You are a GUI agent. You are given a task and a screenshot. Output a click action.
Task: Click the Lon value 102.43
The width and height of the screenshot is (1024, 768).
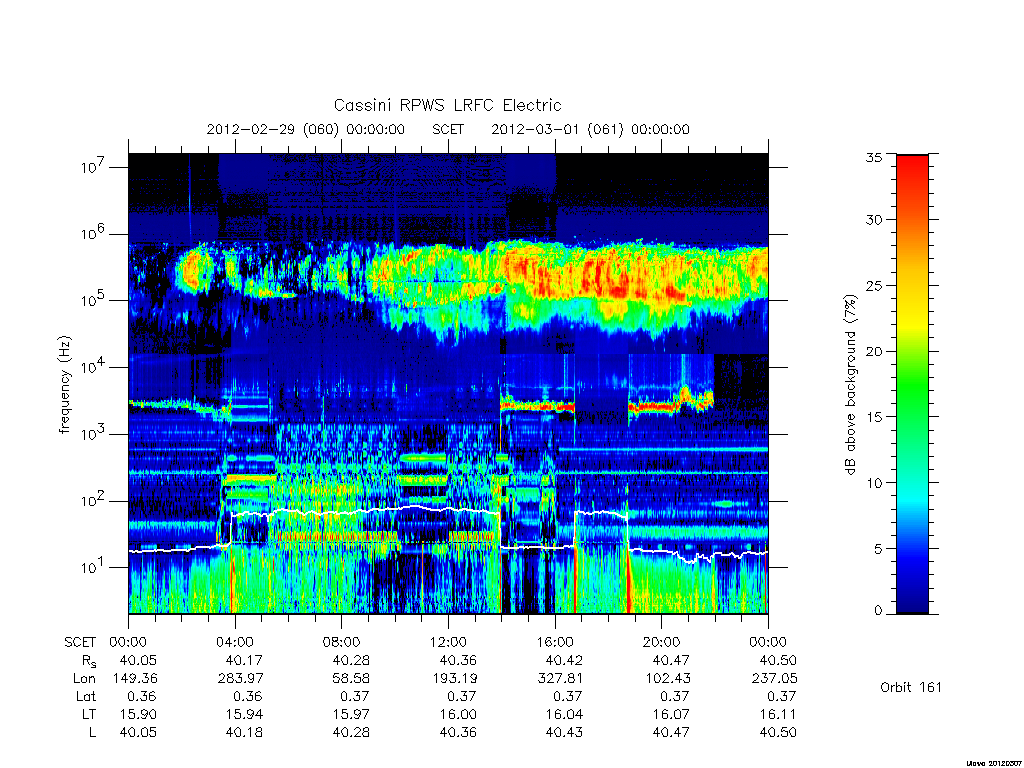(667, 679)
